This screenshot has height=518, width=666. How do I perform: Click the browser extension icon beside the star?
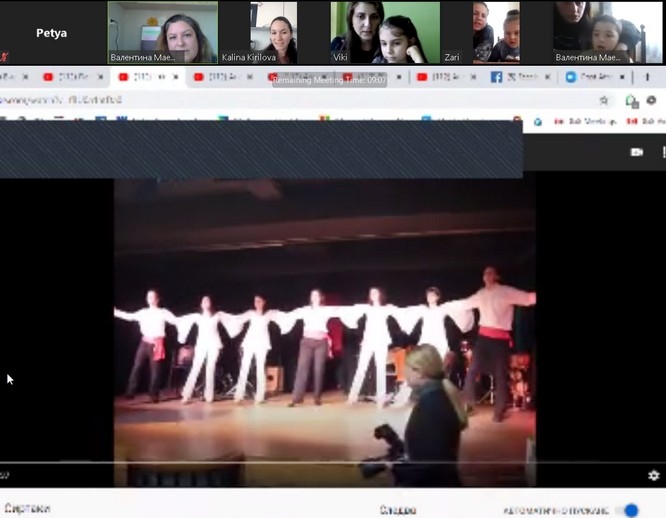coord(631,100)
